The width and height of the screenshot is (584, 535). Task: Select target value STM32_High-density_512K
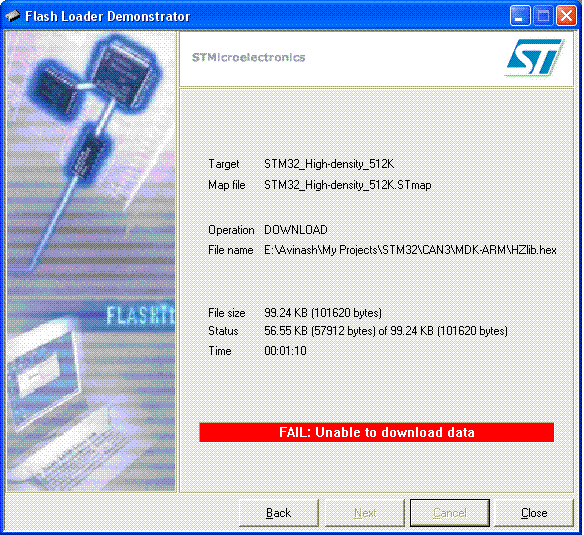[329, 164]
